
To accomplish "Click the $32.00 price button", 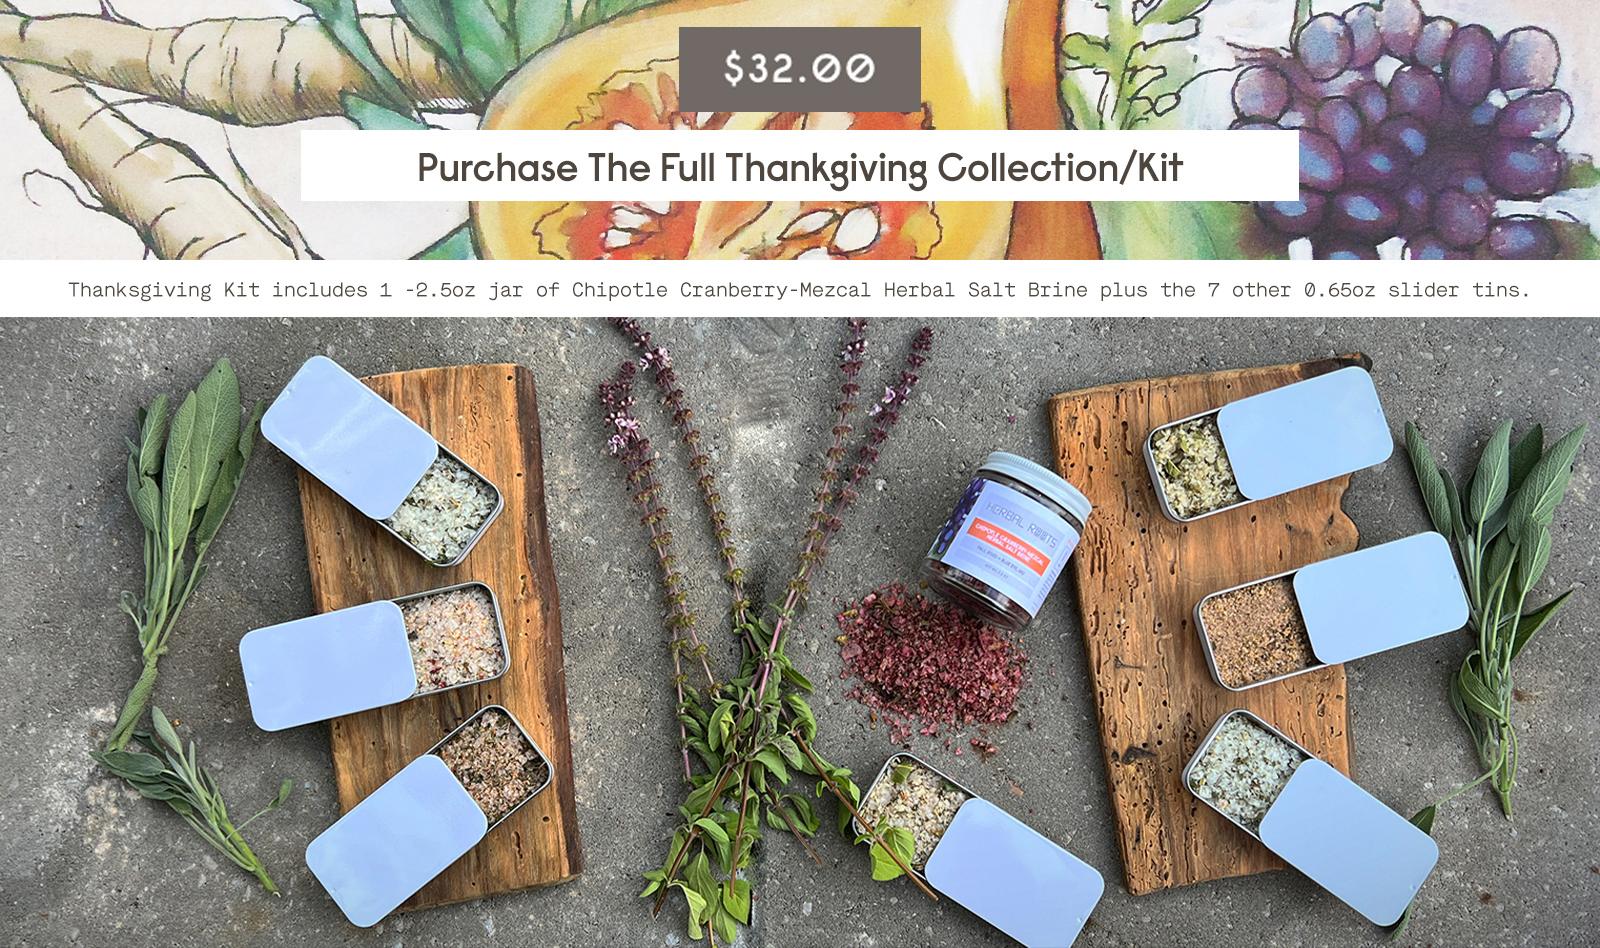I will pos(799,69).
